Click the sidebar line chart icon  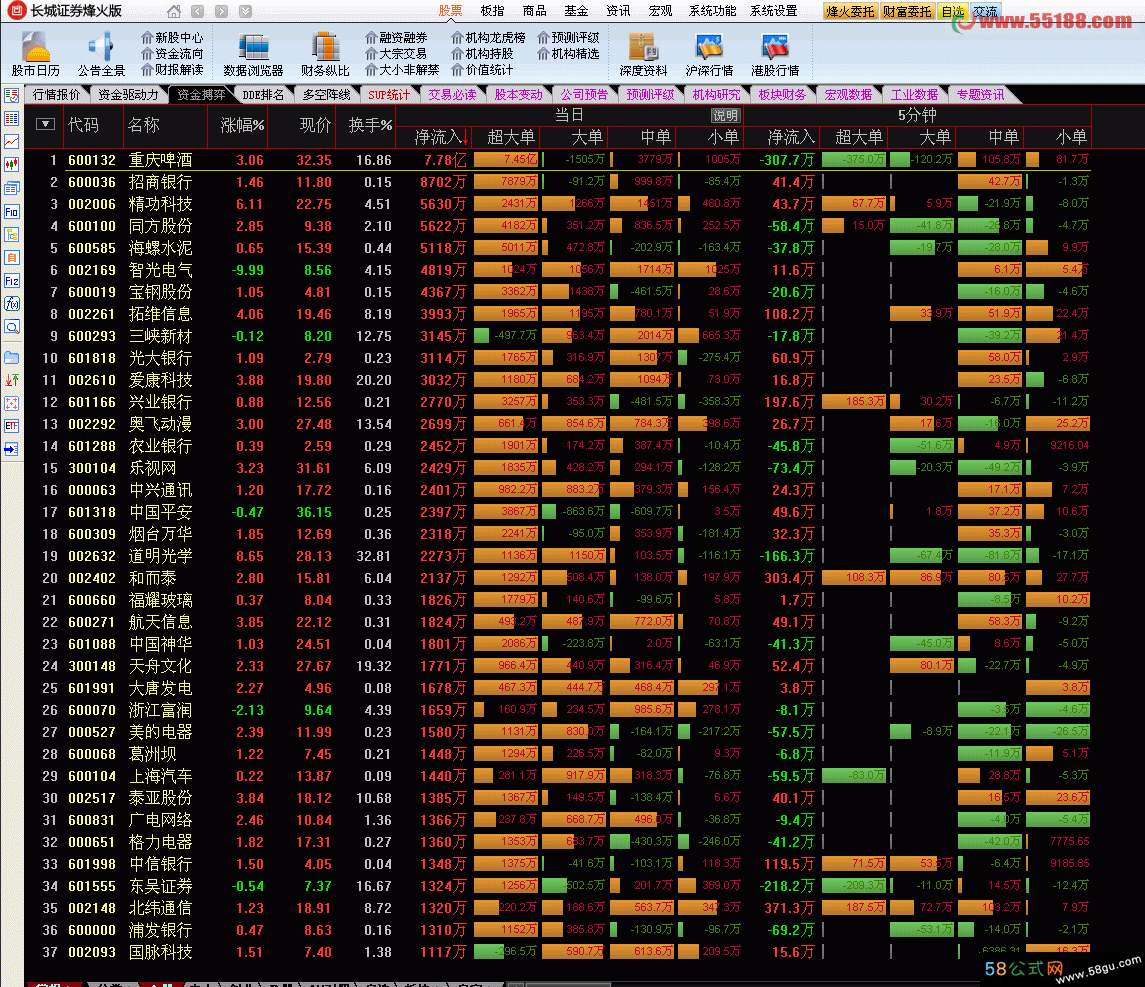click(12, 142)
